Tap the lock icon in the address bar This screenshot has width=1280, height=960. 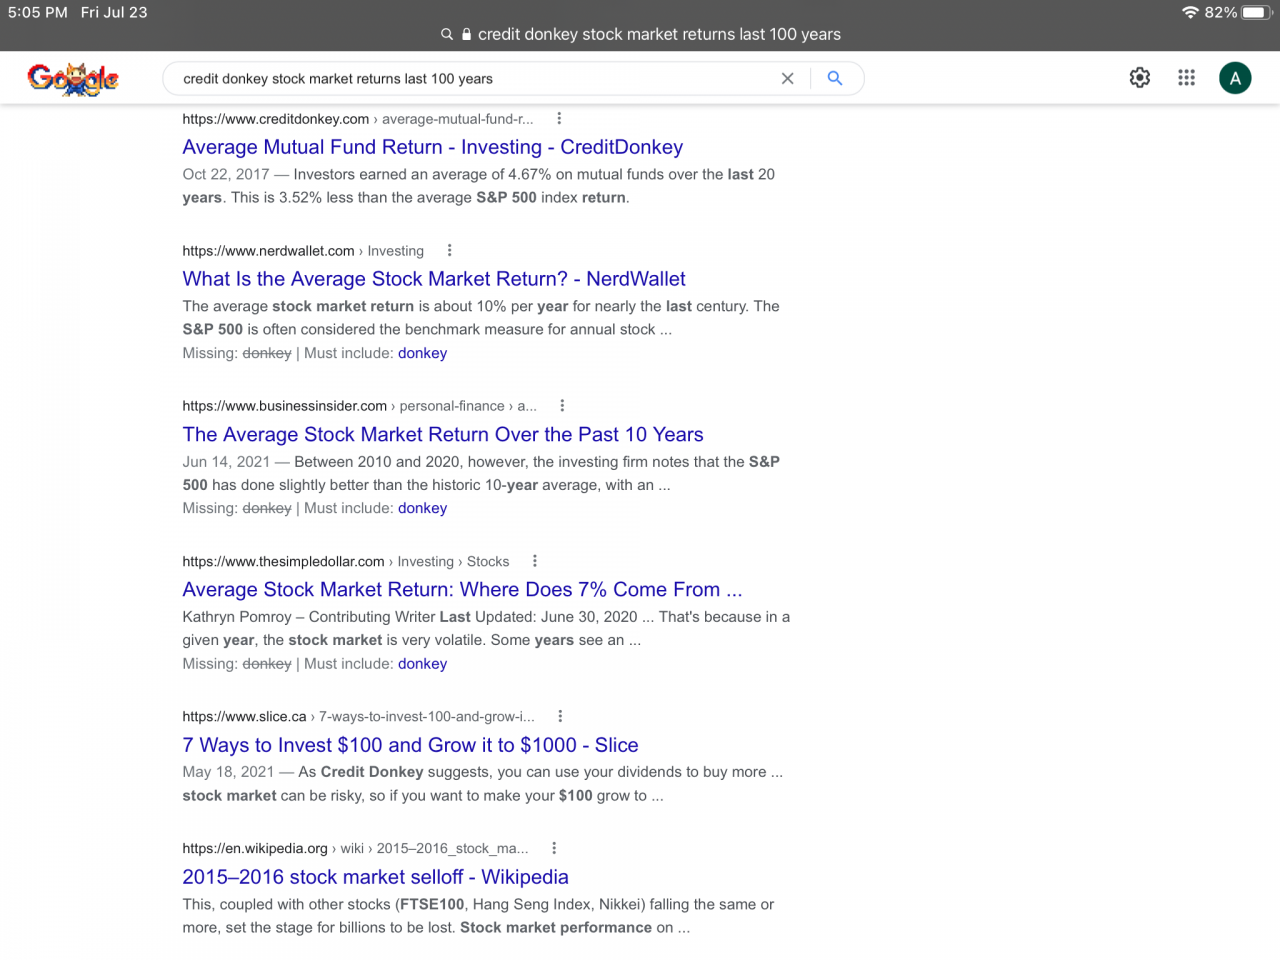pos(466,34)
